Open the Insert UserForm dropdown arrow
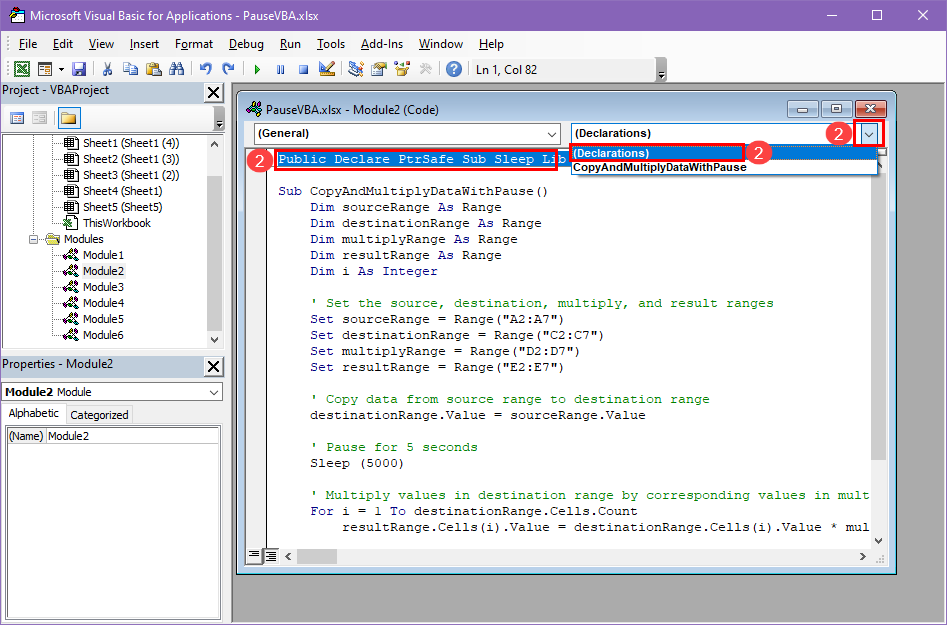Image resolution: width=947 pixels, height=625 pixels. (x=61, y=69)
